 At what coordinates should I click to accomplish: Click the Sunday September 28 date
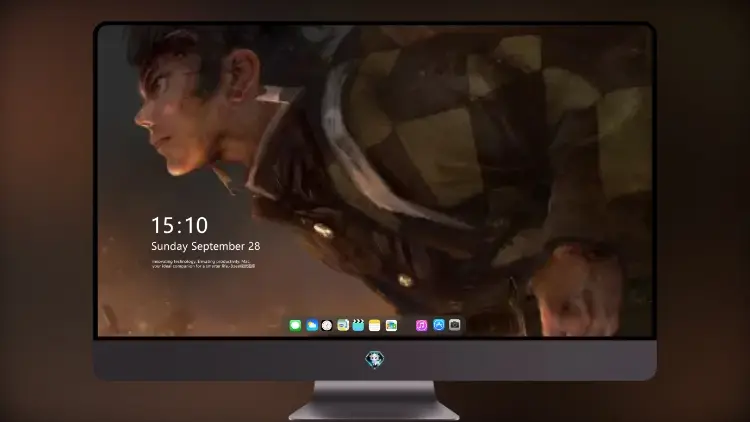coord(206,246)
